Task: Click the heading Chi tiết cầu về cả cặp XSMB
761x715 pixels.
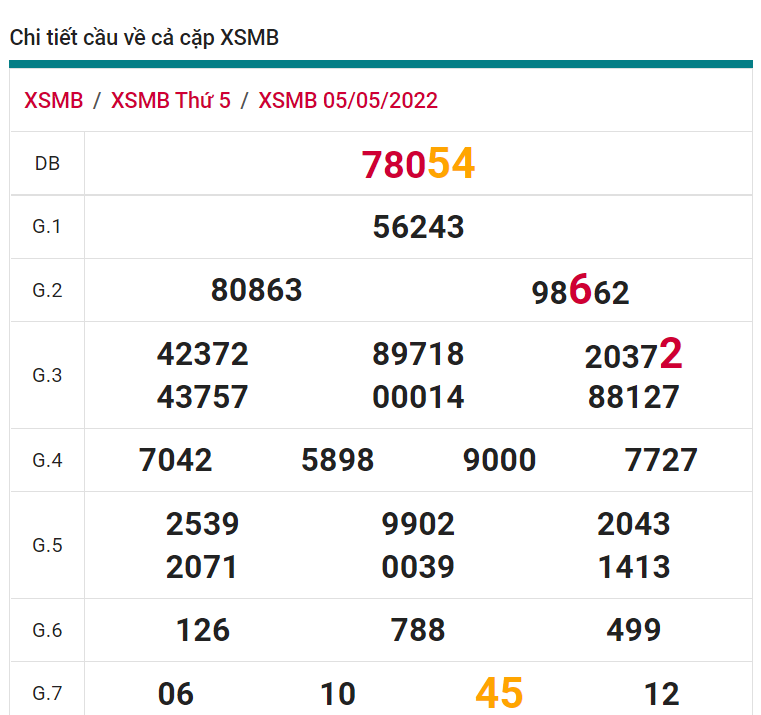Action: (144, 38)
